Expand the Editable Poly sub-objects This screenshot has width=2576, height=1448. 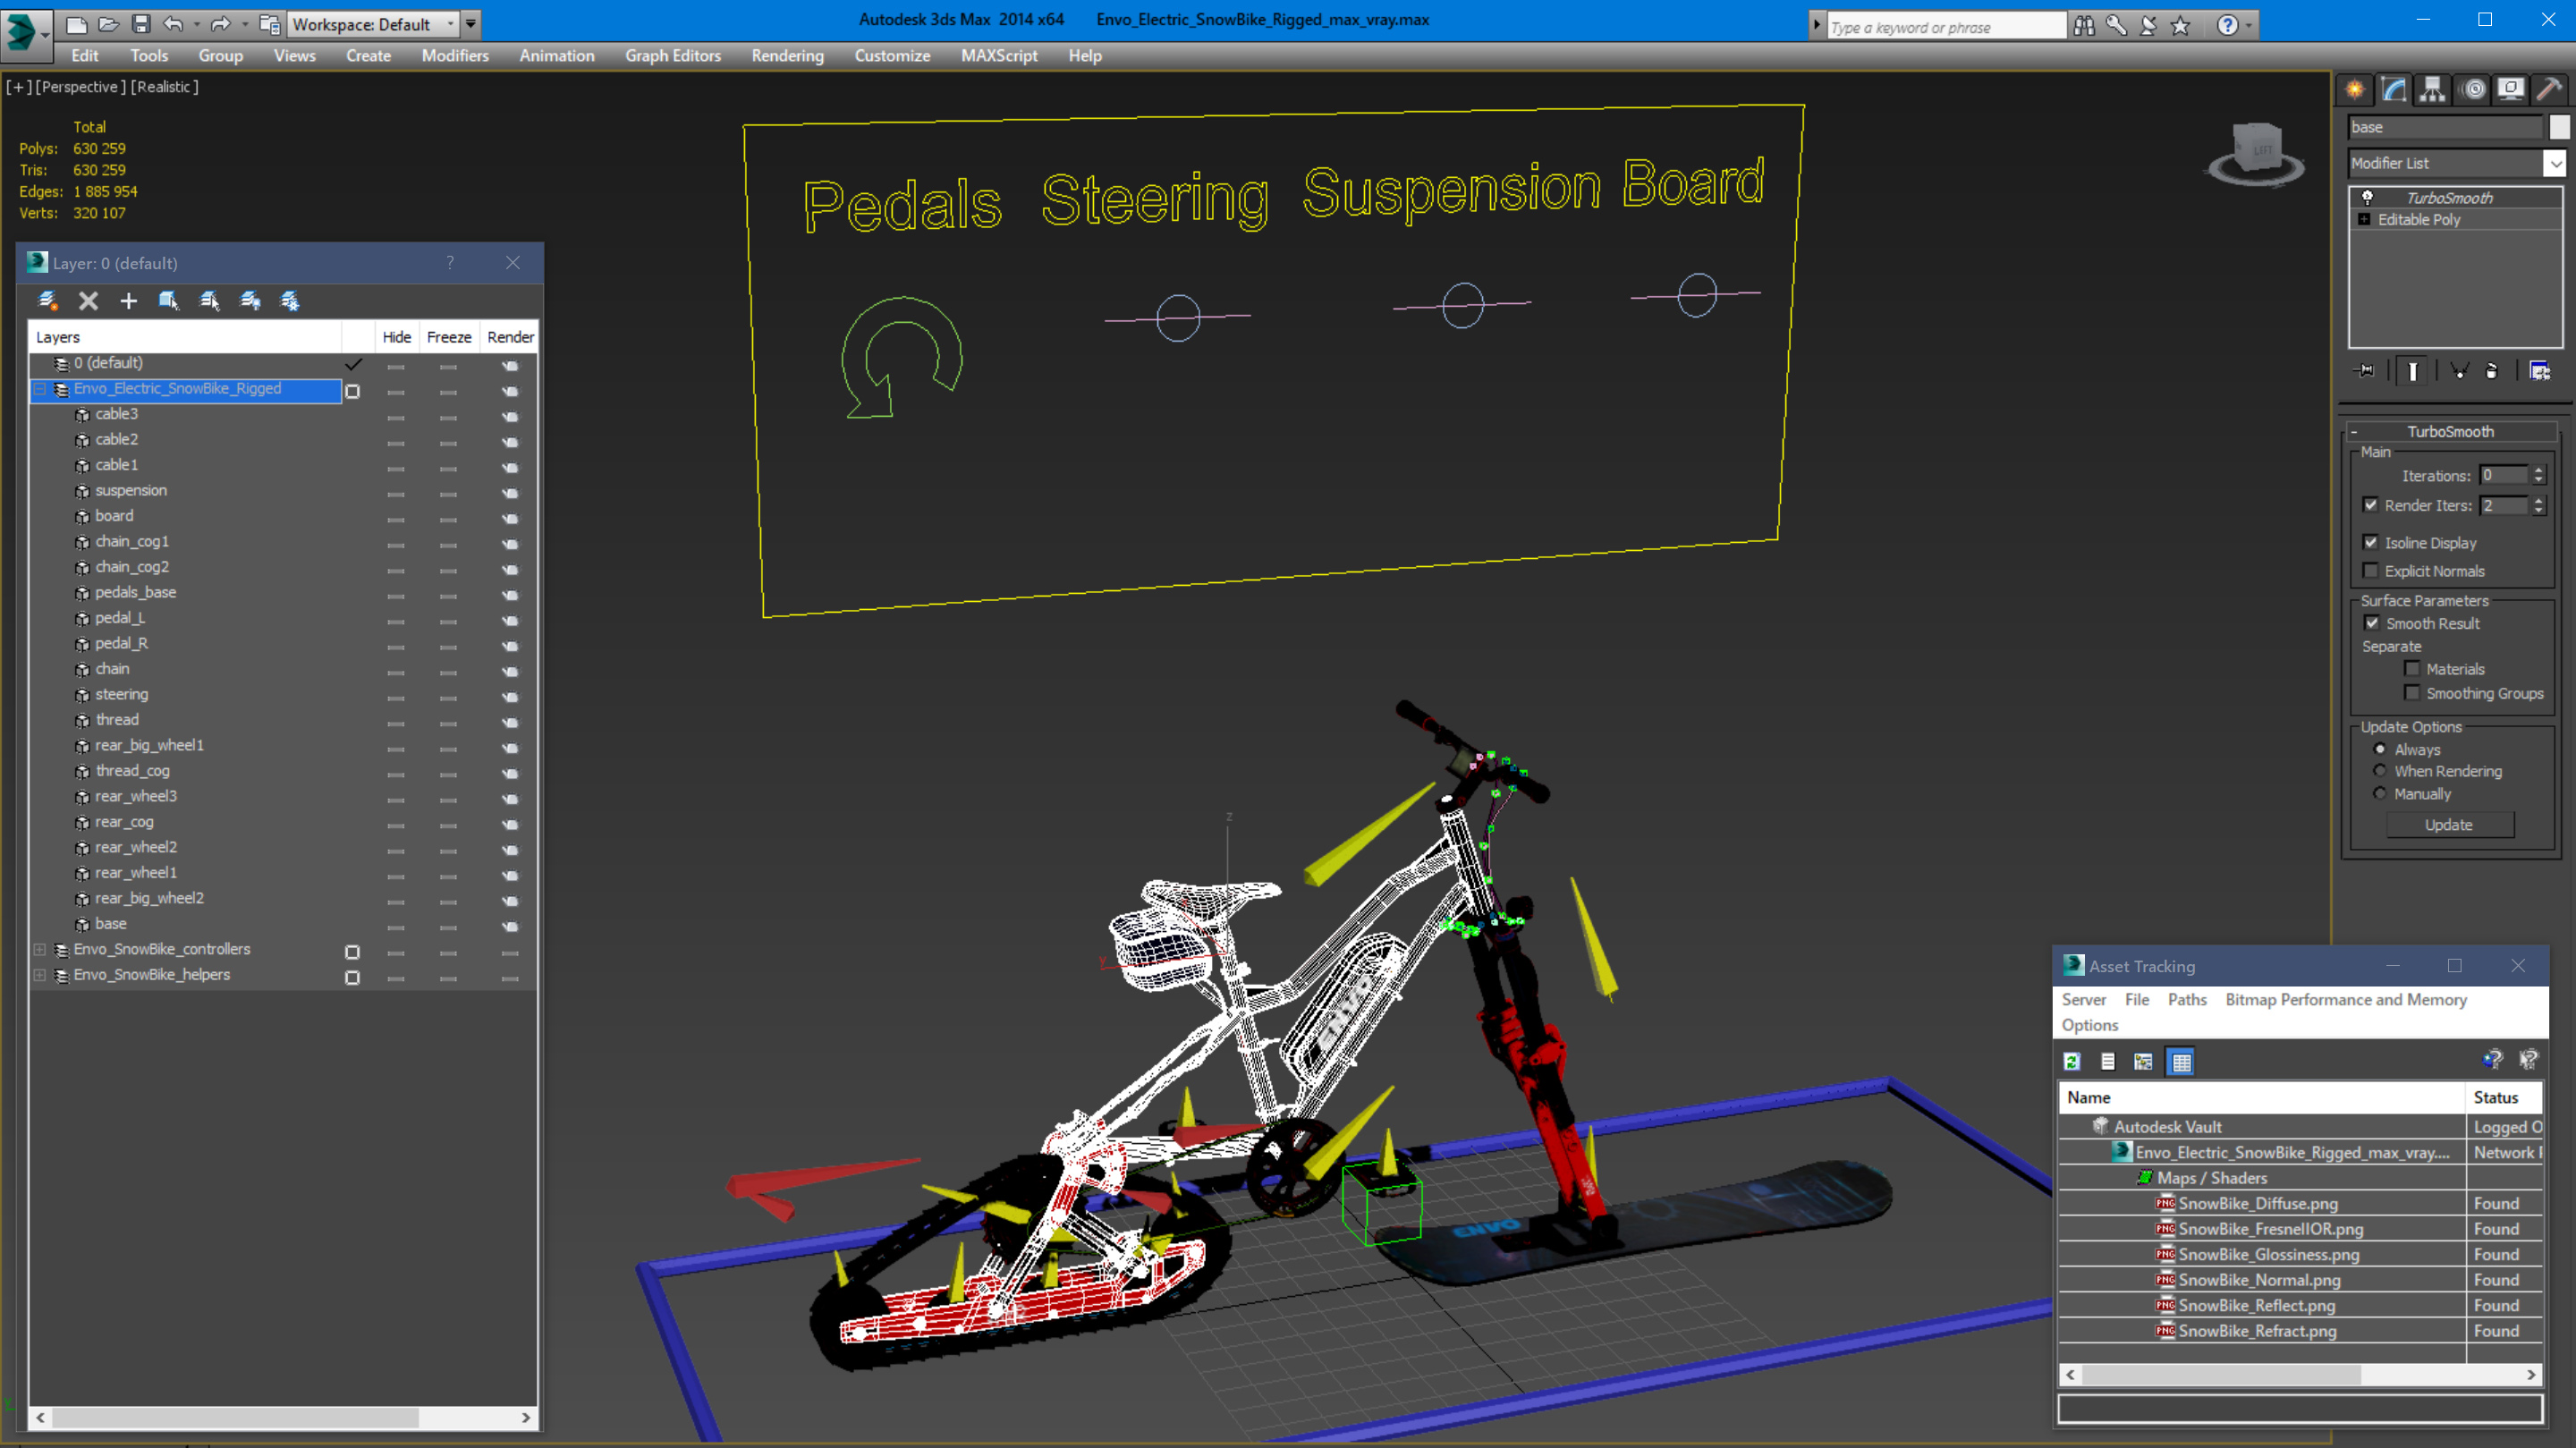coord(2364,219)
